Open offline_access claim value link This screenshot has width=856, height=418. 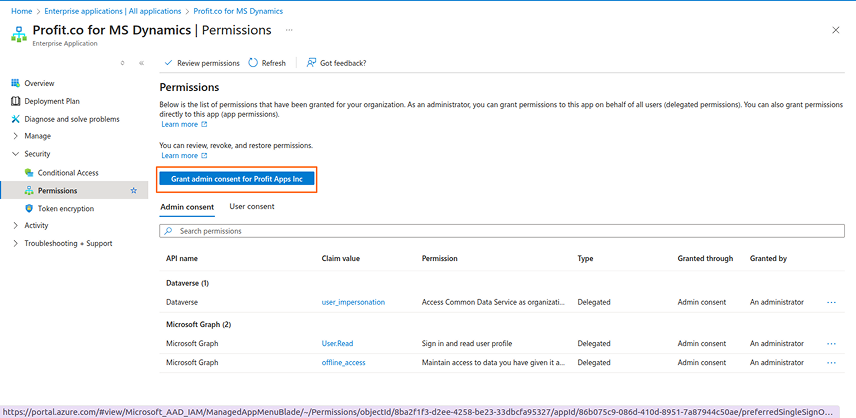pos(343,362)
